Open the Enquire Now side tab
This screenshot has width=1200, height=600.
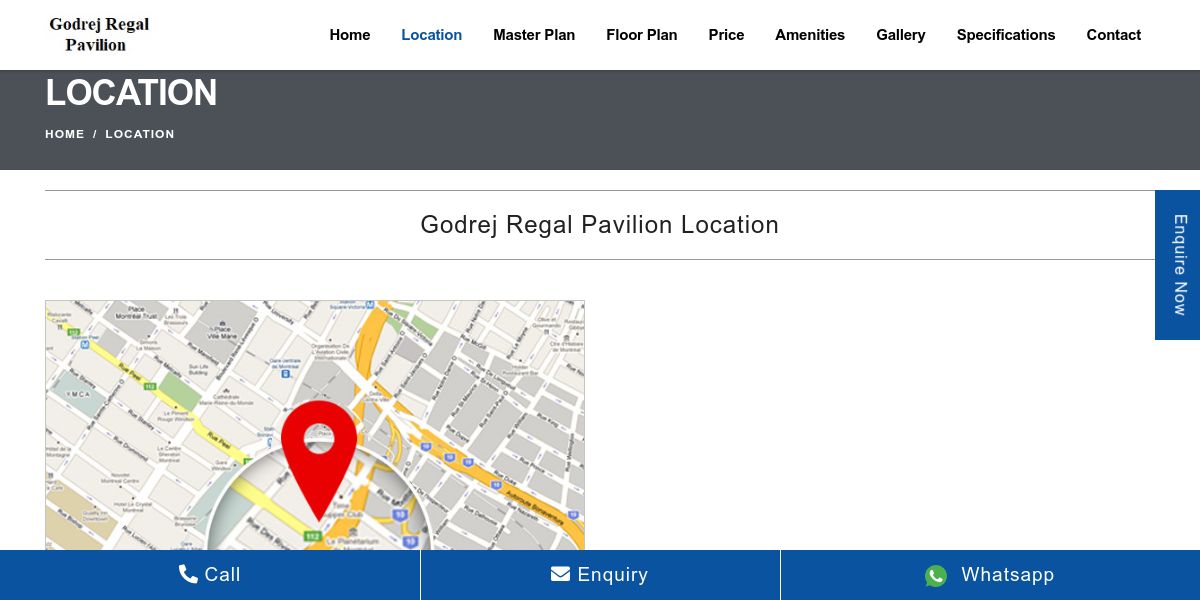pos(1178,265)
